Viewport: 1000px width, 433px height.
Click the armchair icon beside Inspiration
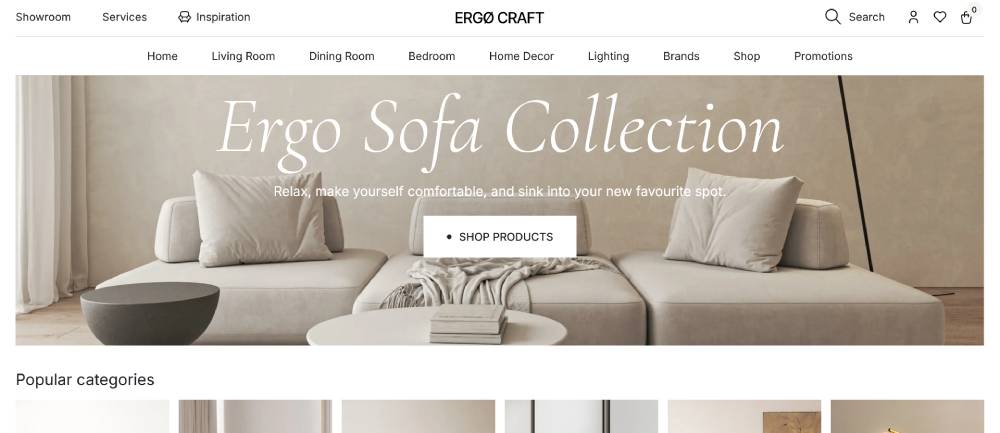click(184, 17)
